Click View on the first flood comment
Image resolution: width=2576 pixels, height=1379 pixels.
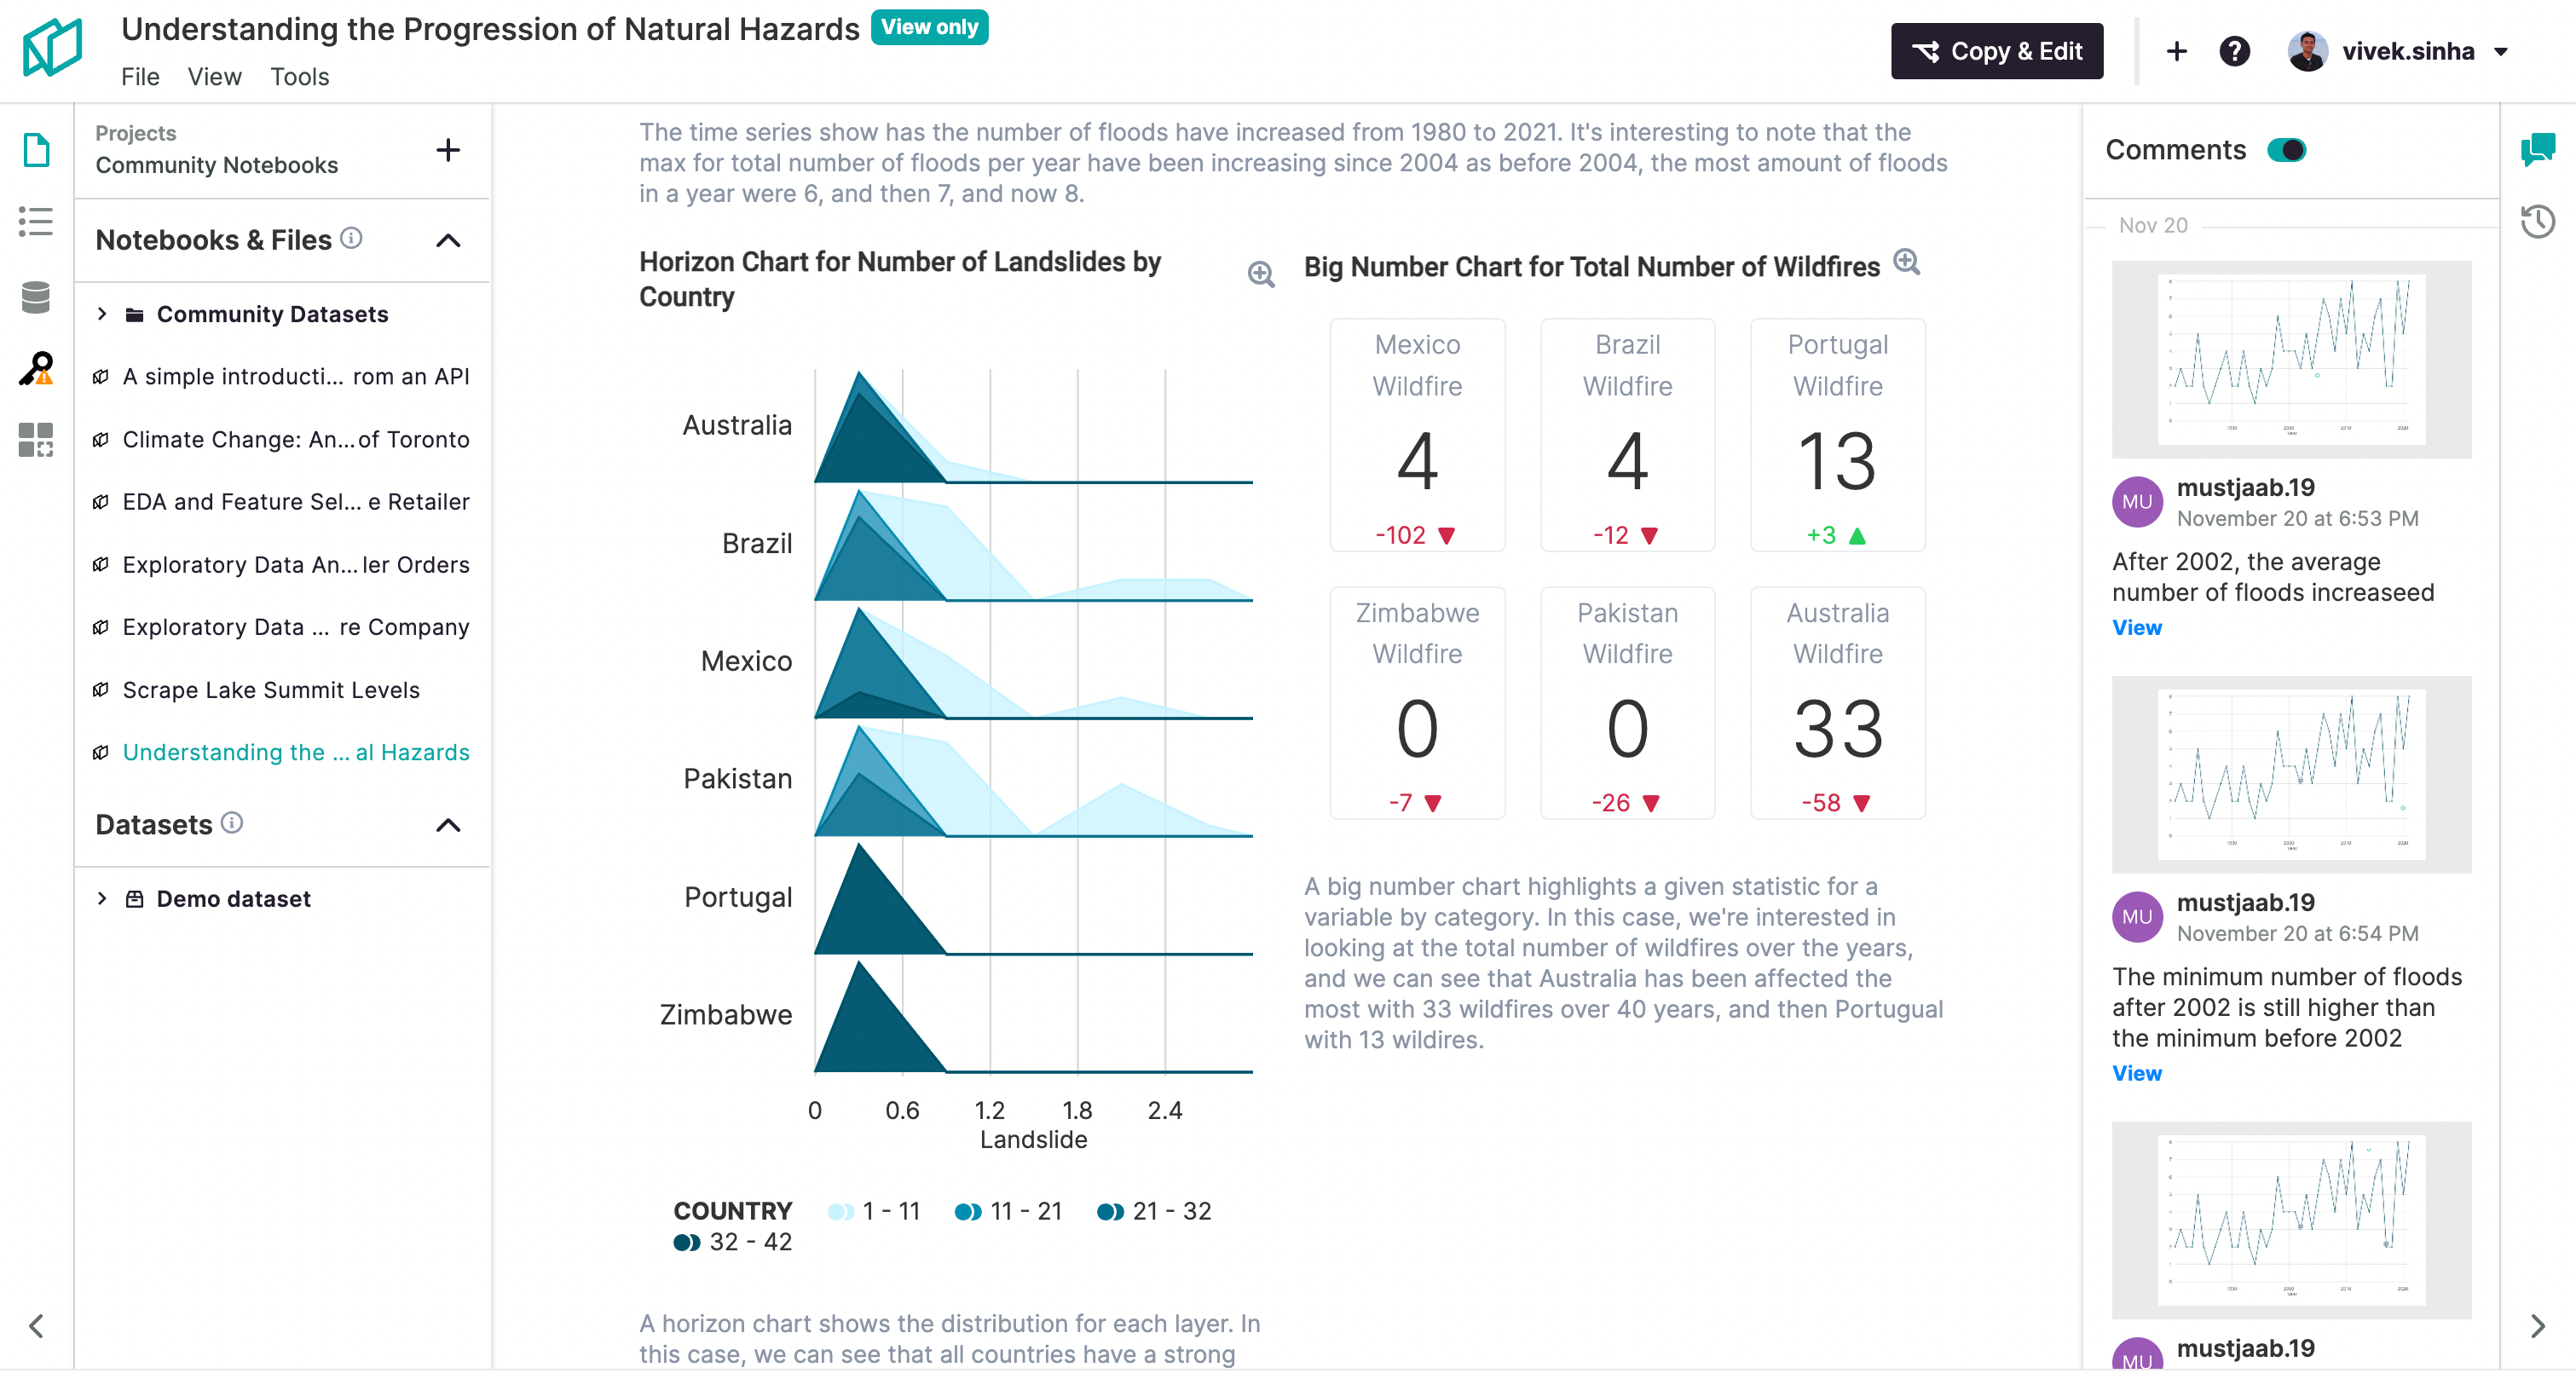pyautogui.click(x=2136, y=628)
